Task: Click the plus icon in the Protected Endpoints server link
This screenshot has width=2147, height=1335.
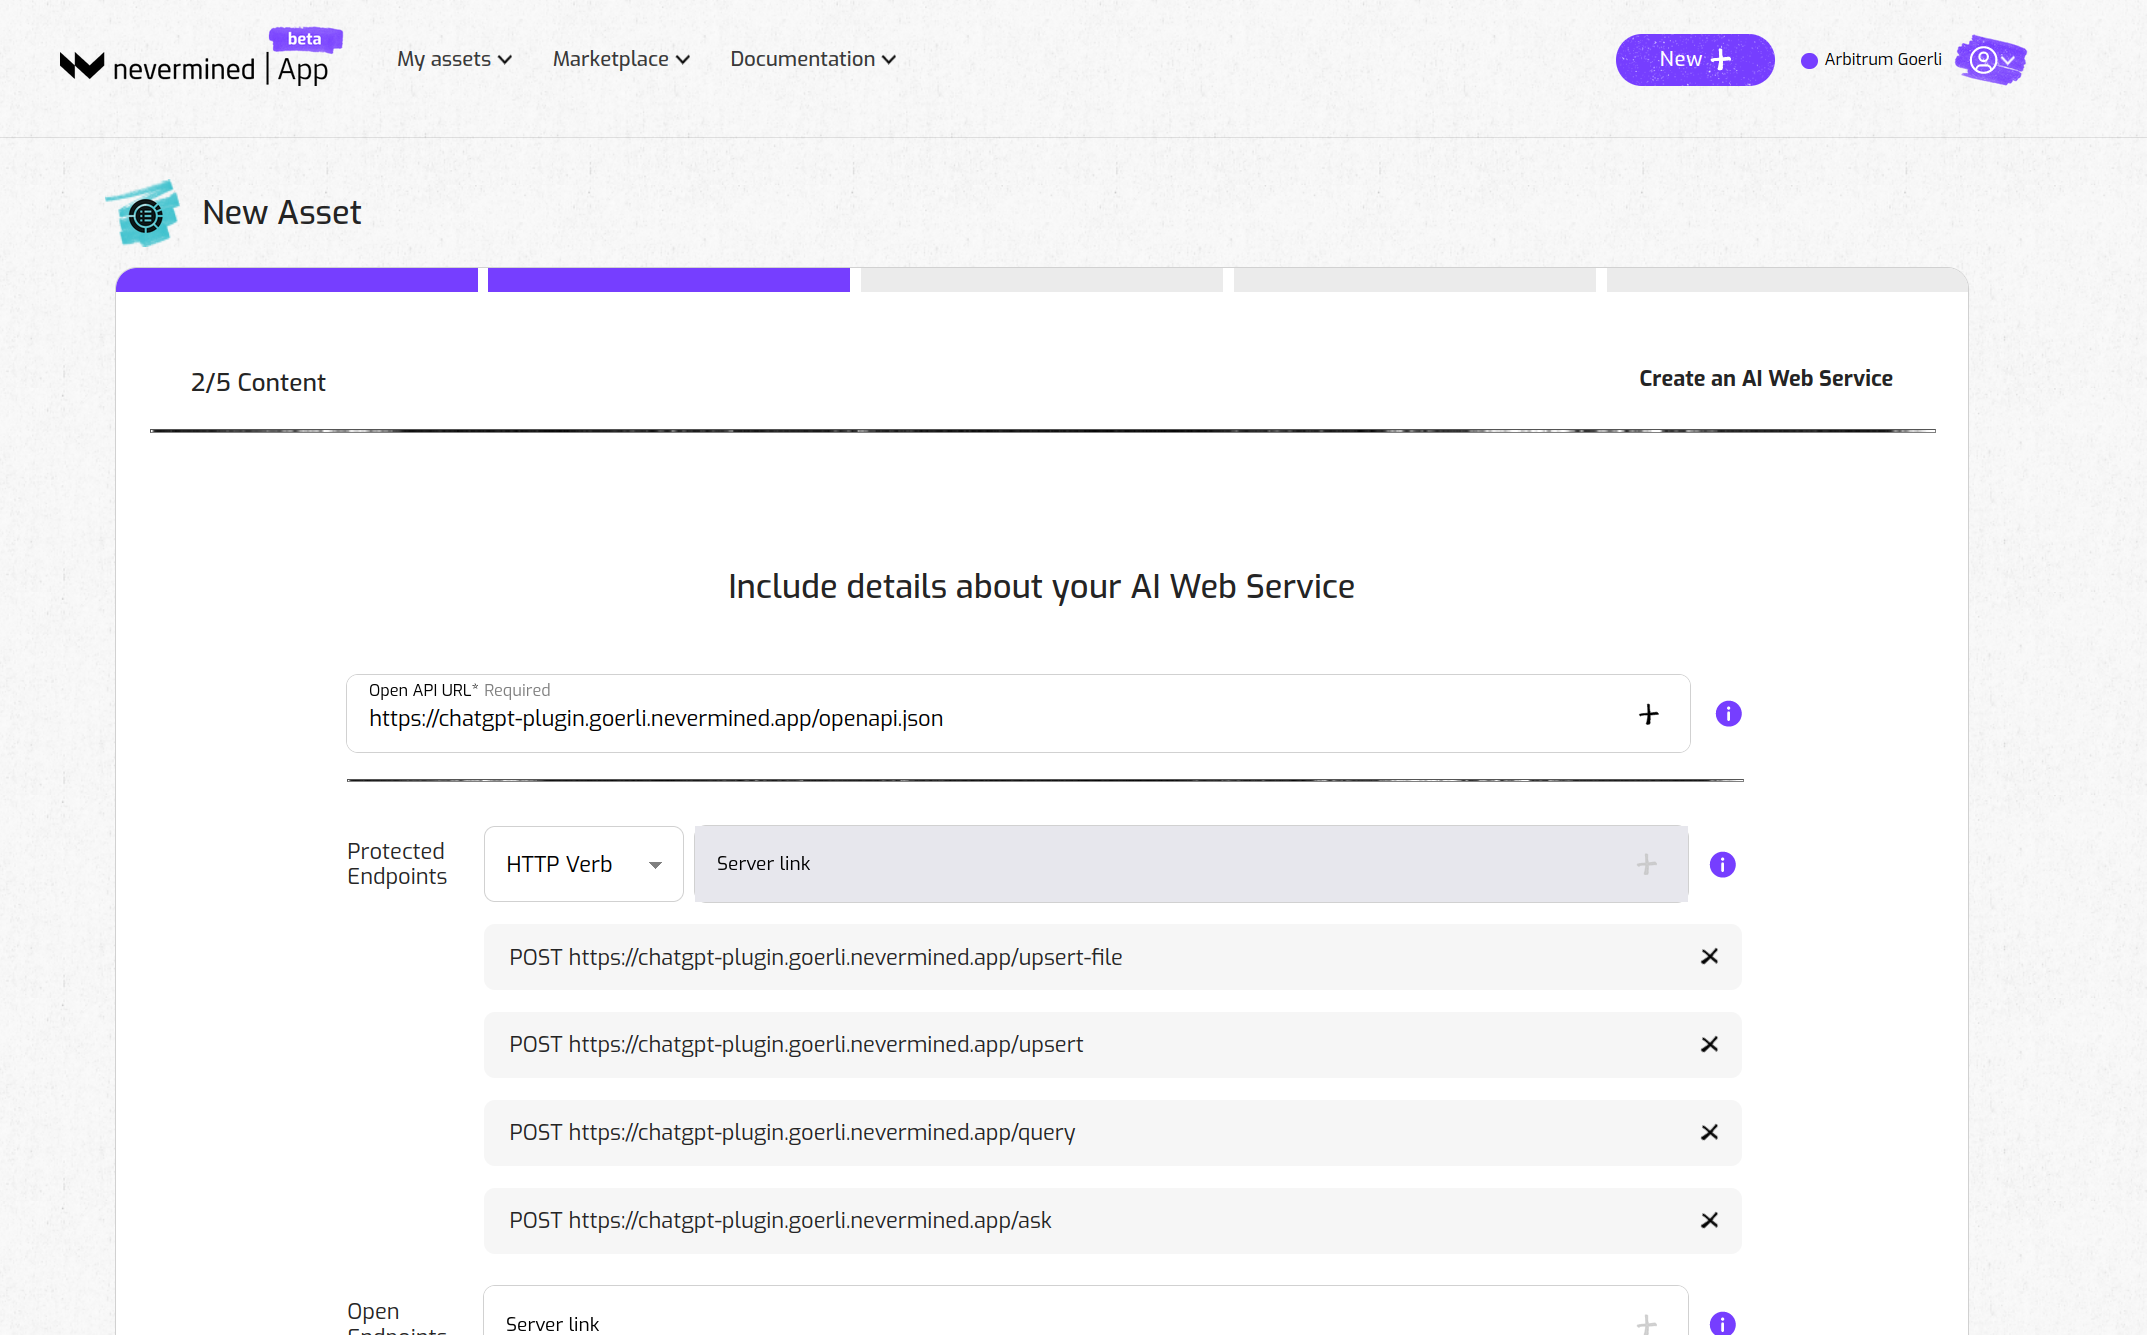Action: (x=1646, y=863)
